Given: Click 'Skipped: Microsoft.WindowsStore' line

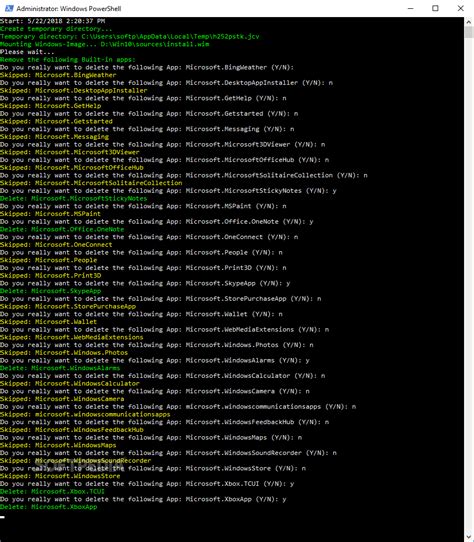Looking at the screenshot, I should pos(60,476).
